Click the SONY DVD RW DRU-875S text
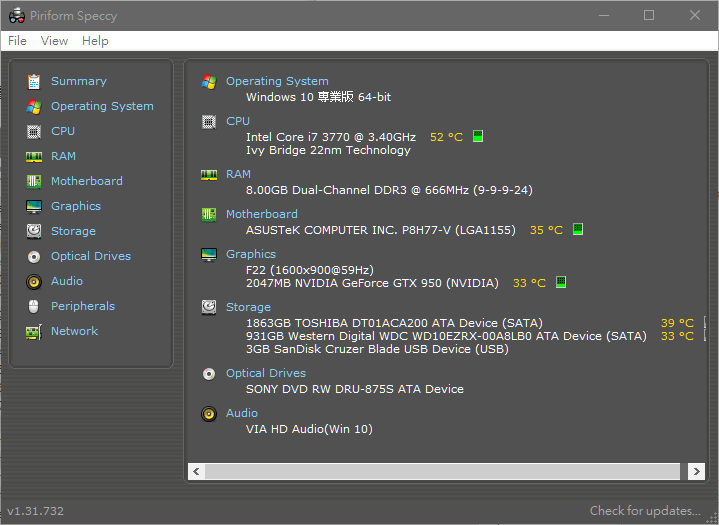Image resolution: width=719 pixels, height=525 pixels. 355,389
